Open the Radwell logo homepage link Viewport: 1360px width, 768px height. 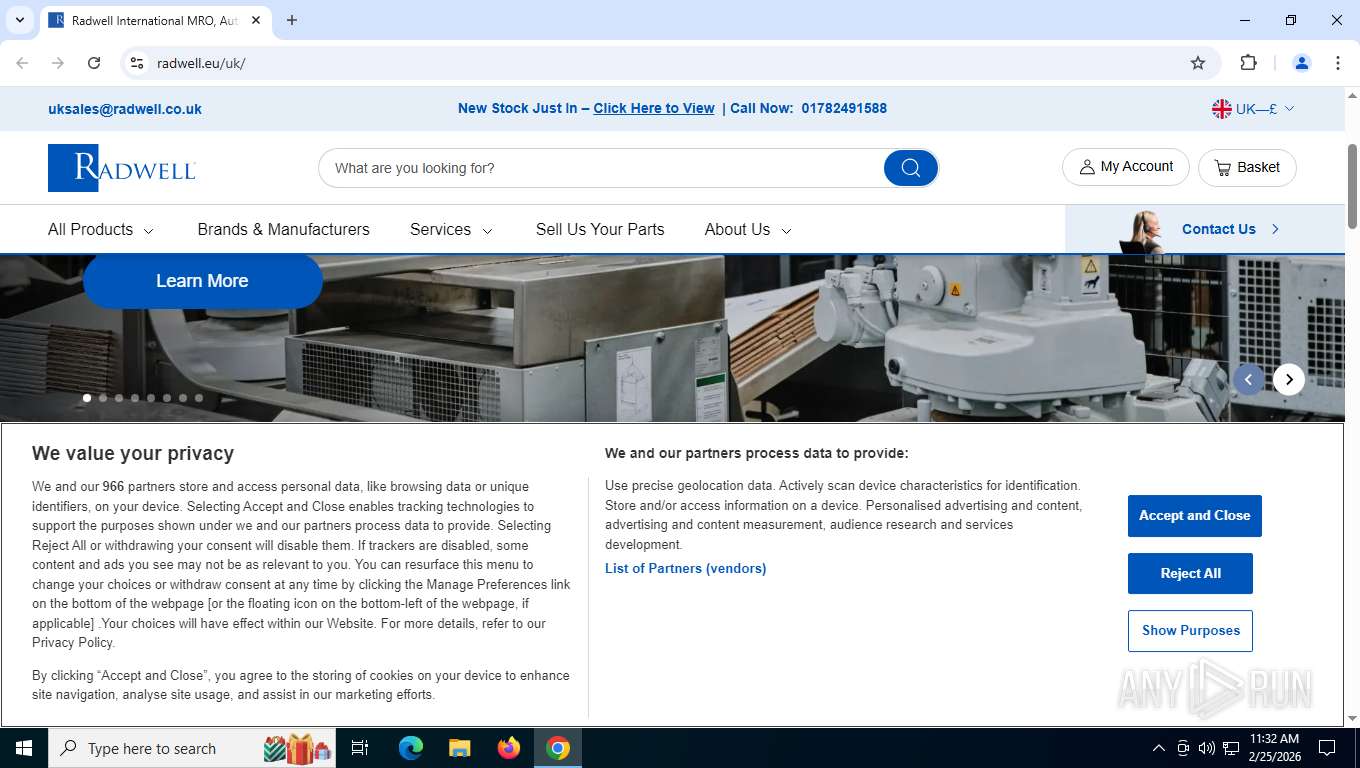[122, 168]
